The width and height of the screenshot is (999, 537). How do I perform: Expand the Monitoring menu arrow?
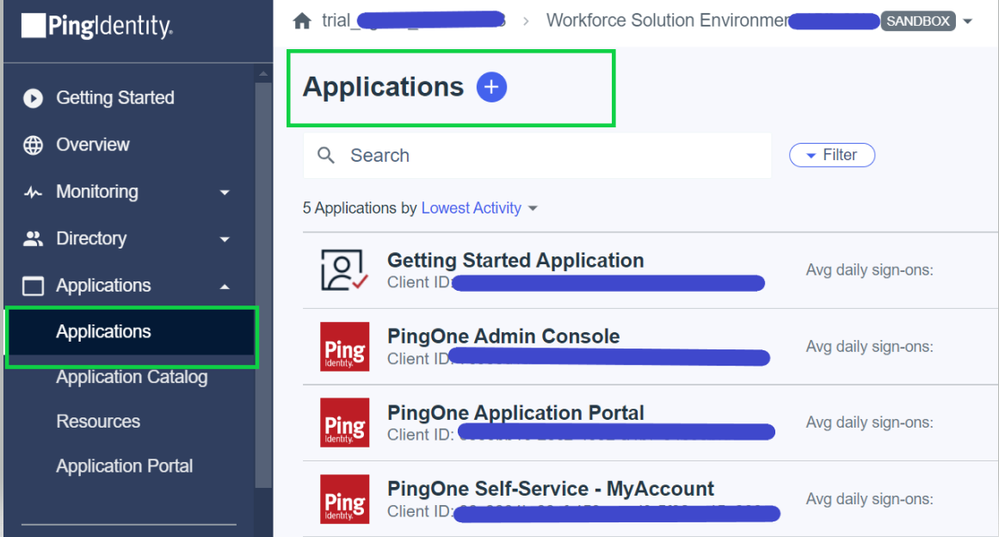pyautogui.click(x=224, y=192)
